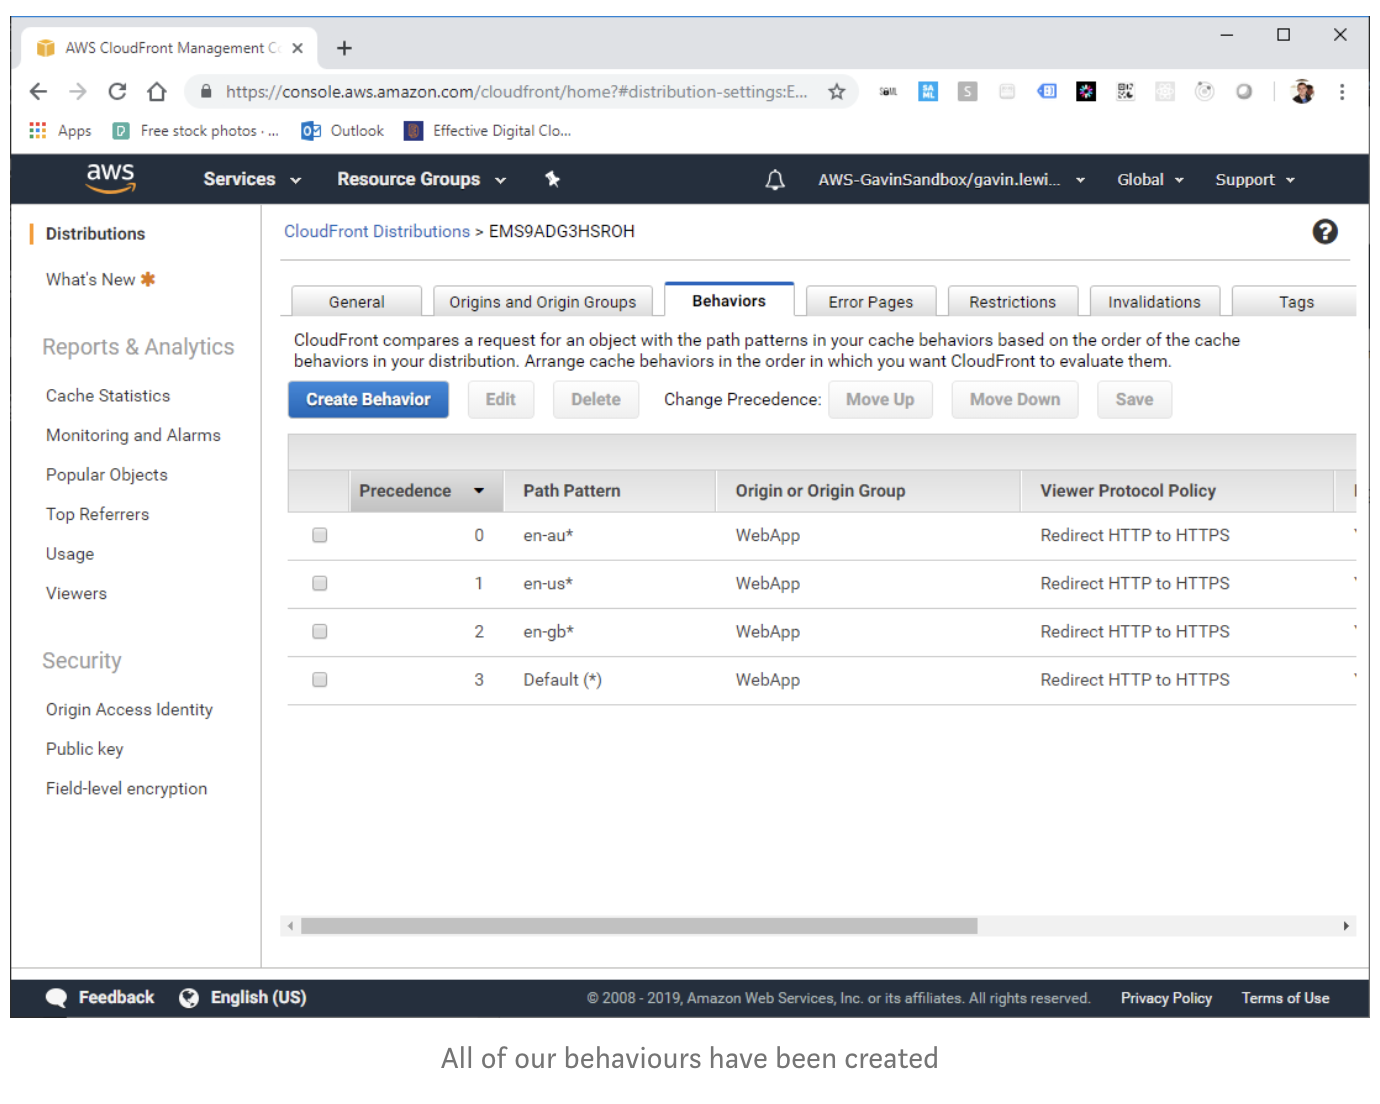
Task: Click the Save button
Action: (x=1134, y=399)
